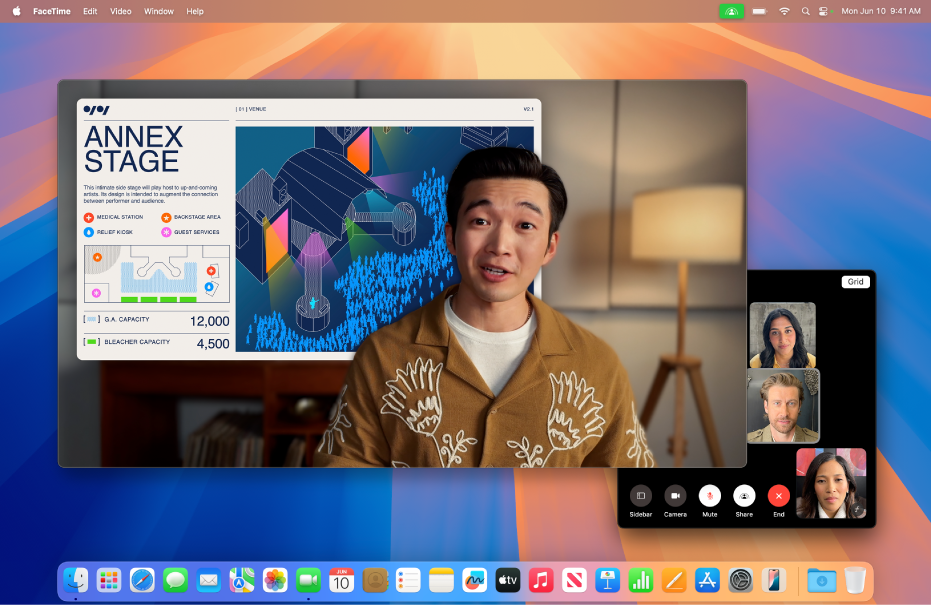Open Spotlight search in the menu bar
This screenshot has width=932, height=606.
(806, 11)
